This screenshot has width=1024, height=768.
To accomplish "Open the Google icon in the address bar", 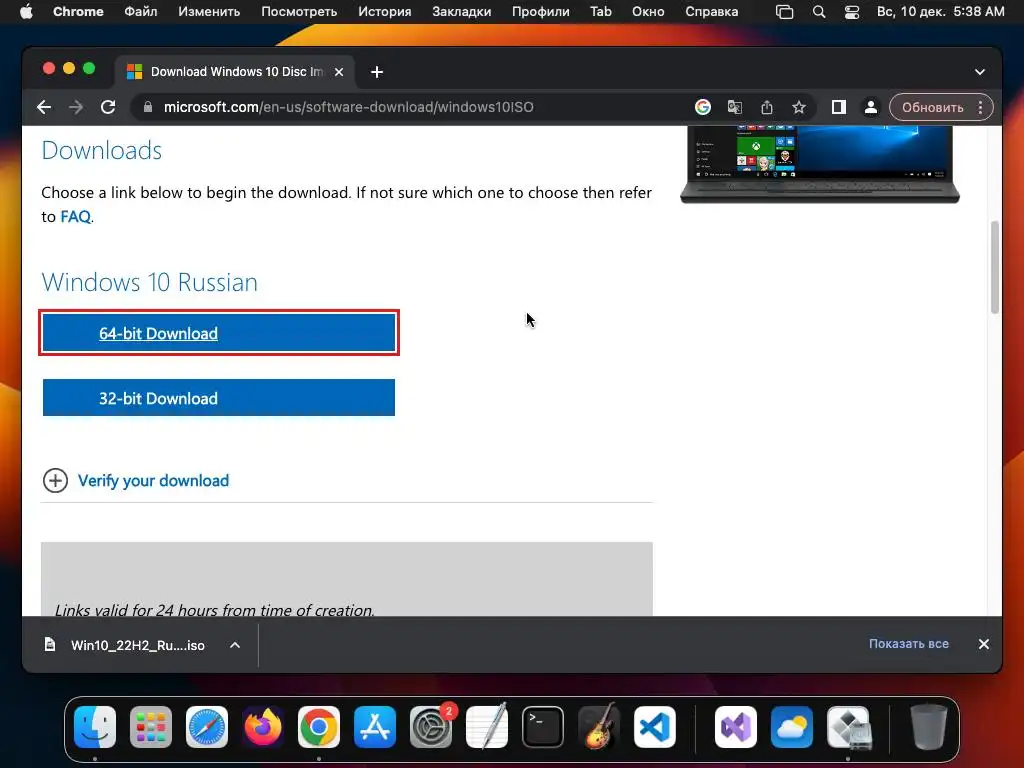I will [703, 107].
